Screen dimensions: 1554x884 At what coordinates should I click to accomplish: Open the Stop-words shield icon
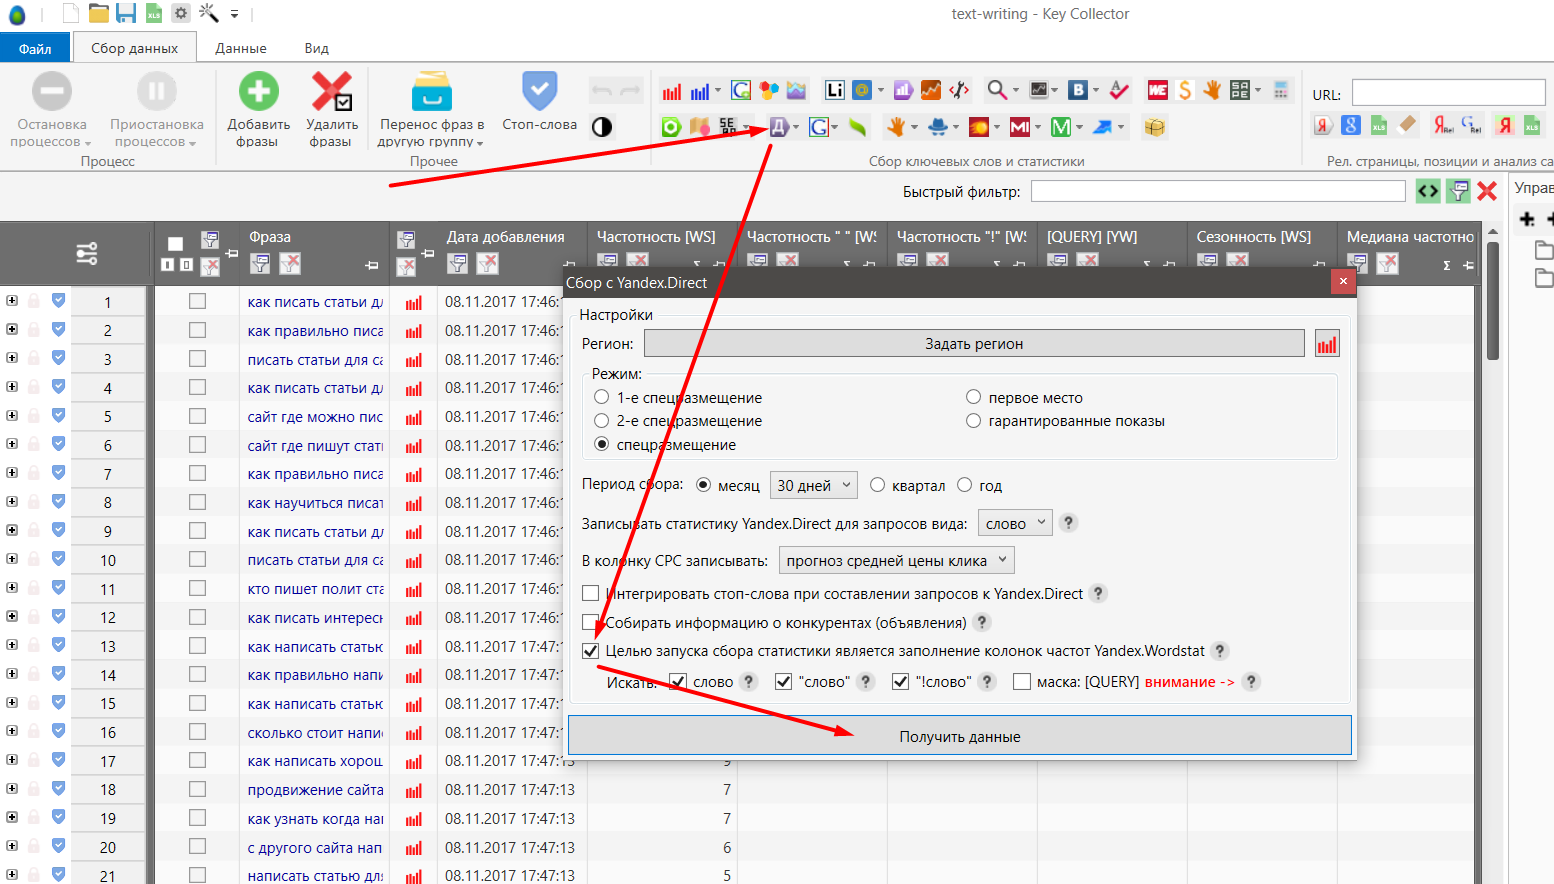click(x=539, y=92)
